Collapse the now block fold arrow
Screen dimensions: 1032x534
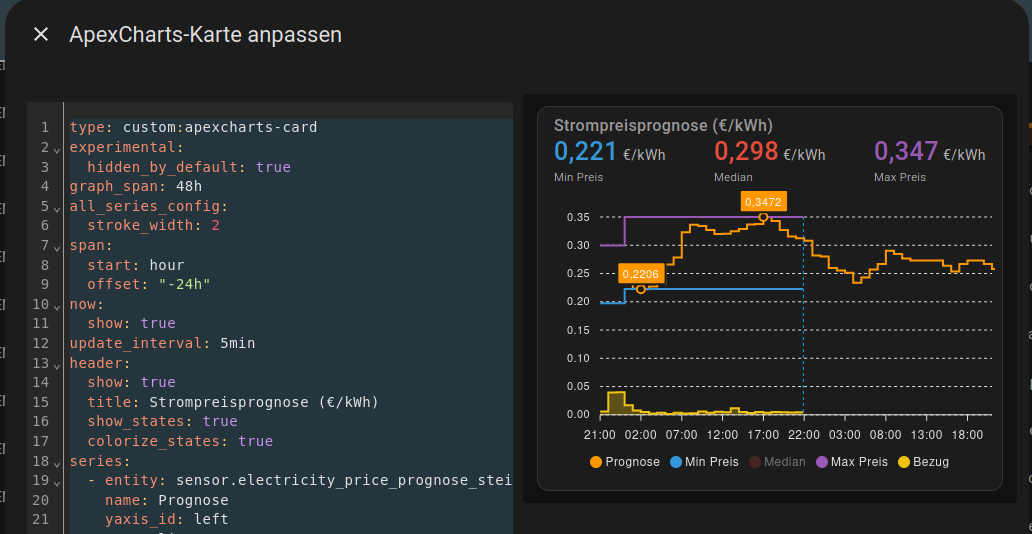coord(57,306)
